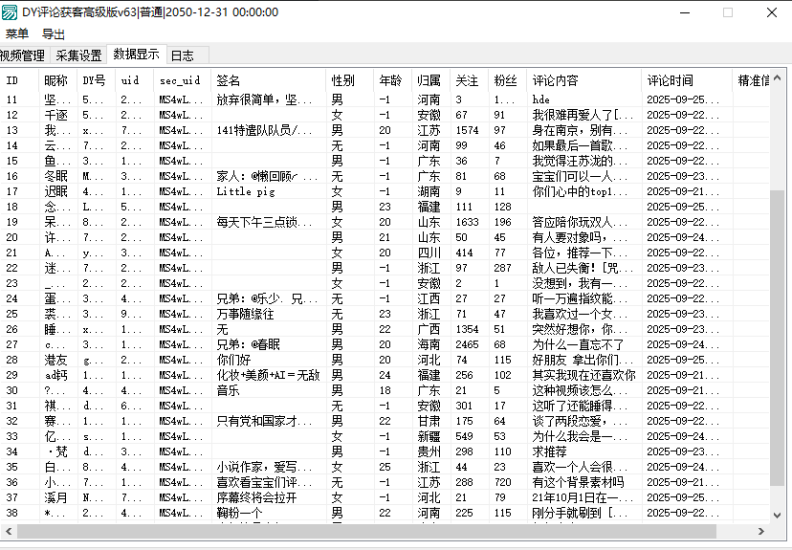
Task: Click 湖南 location in row 17
Action: [x=429, y=191]
